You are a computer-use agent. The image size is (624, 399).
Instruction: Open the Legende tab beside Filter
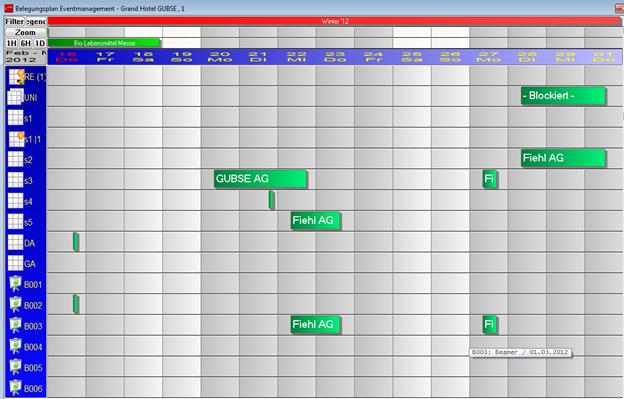click(36, 21)
